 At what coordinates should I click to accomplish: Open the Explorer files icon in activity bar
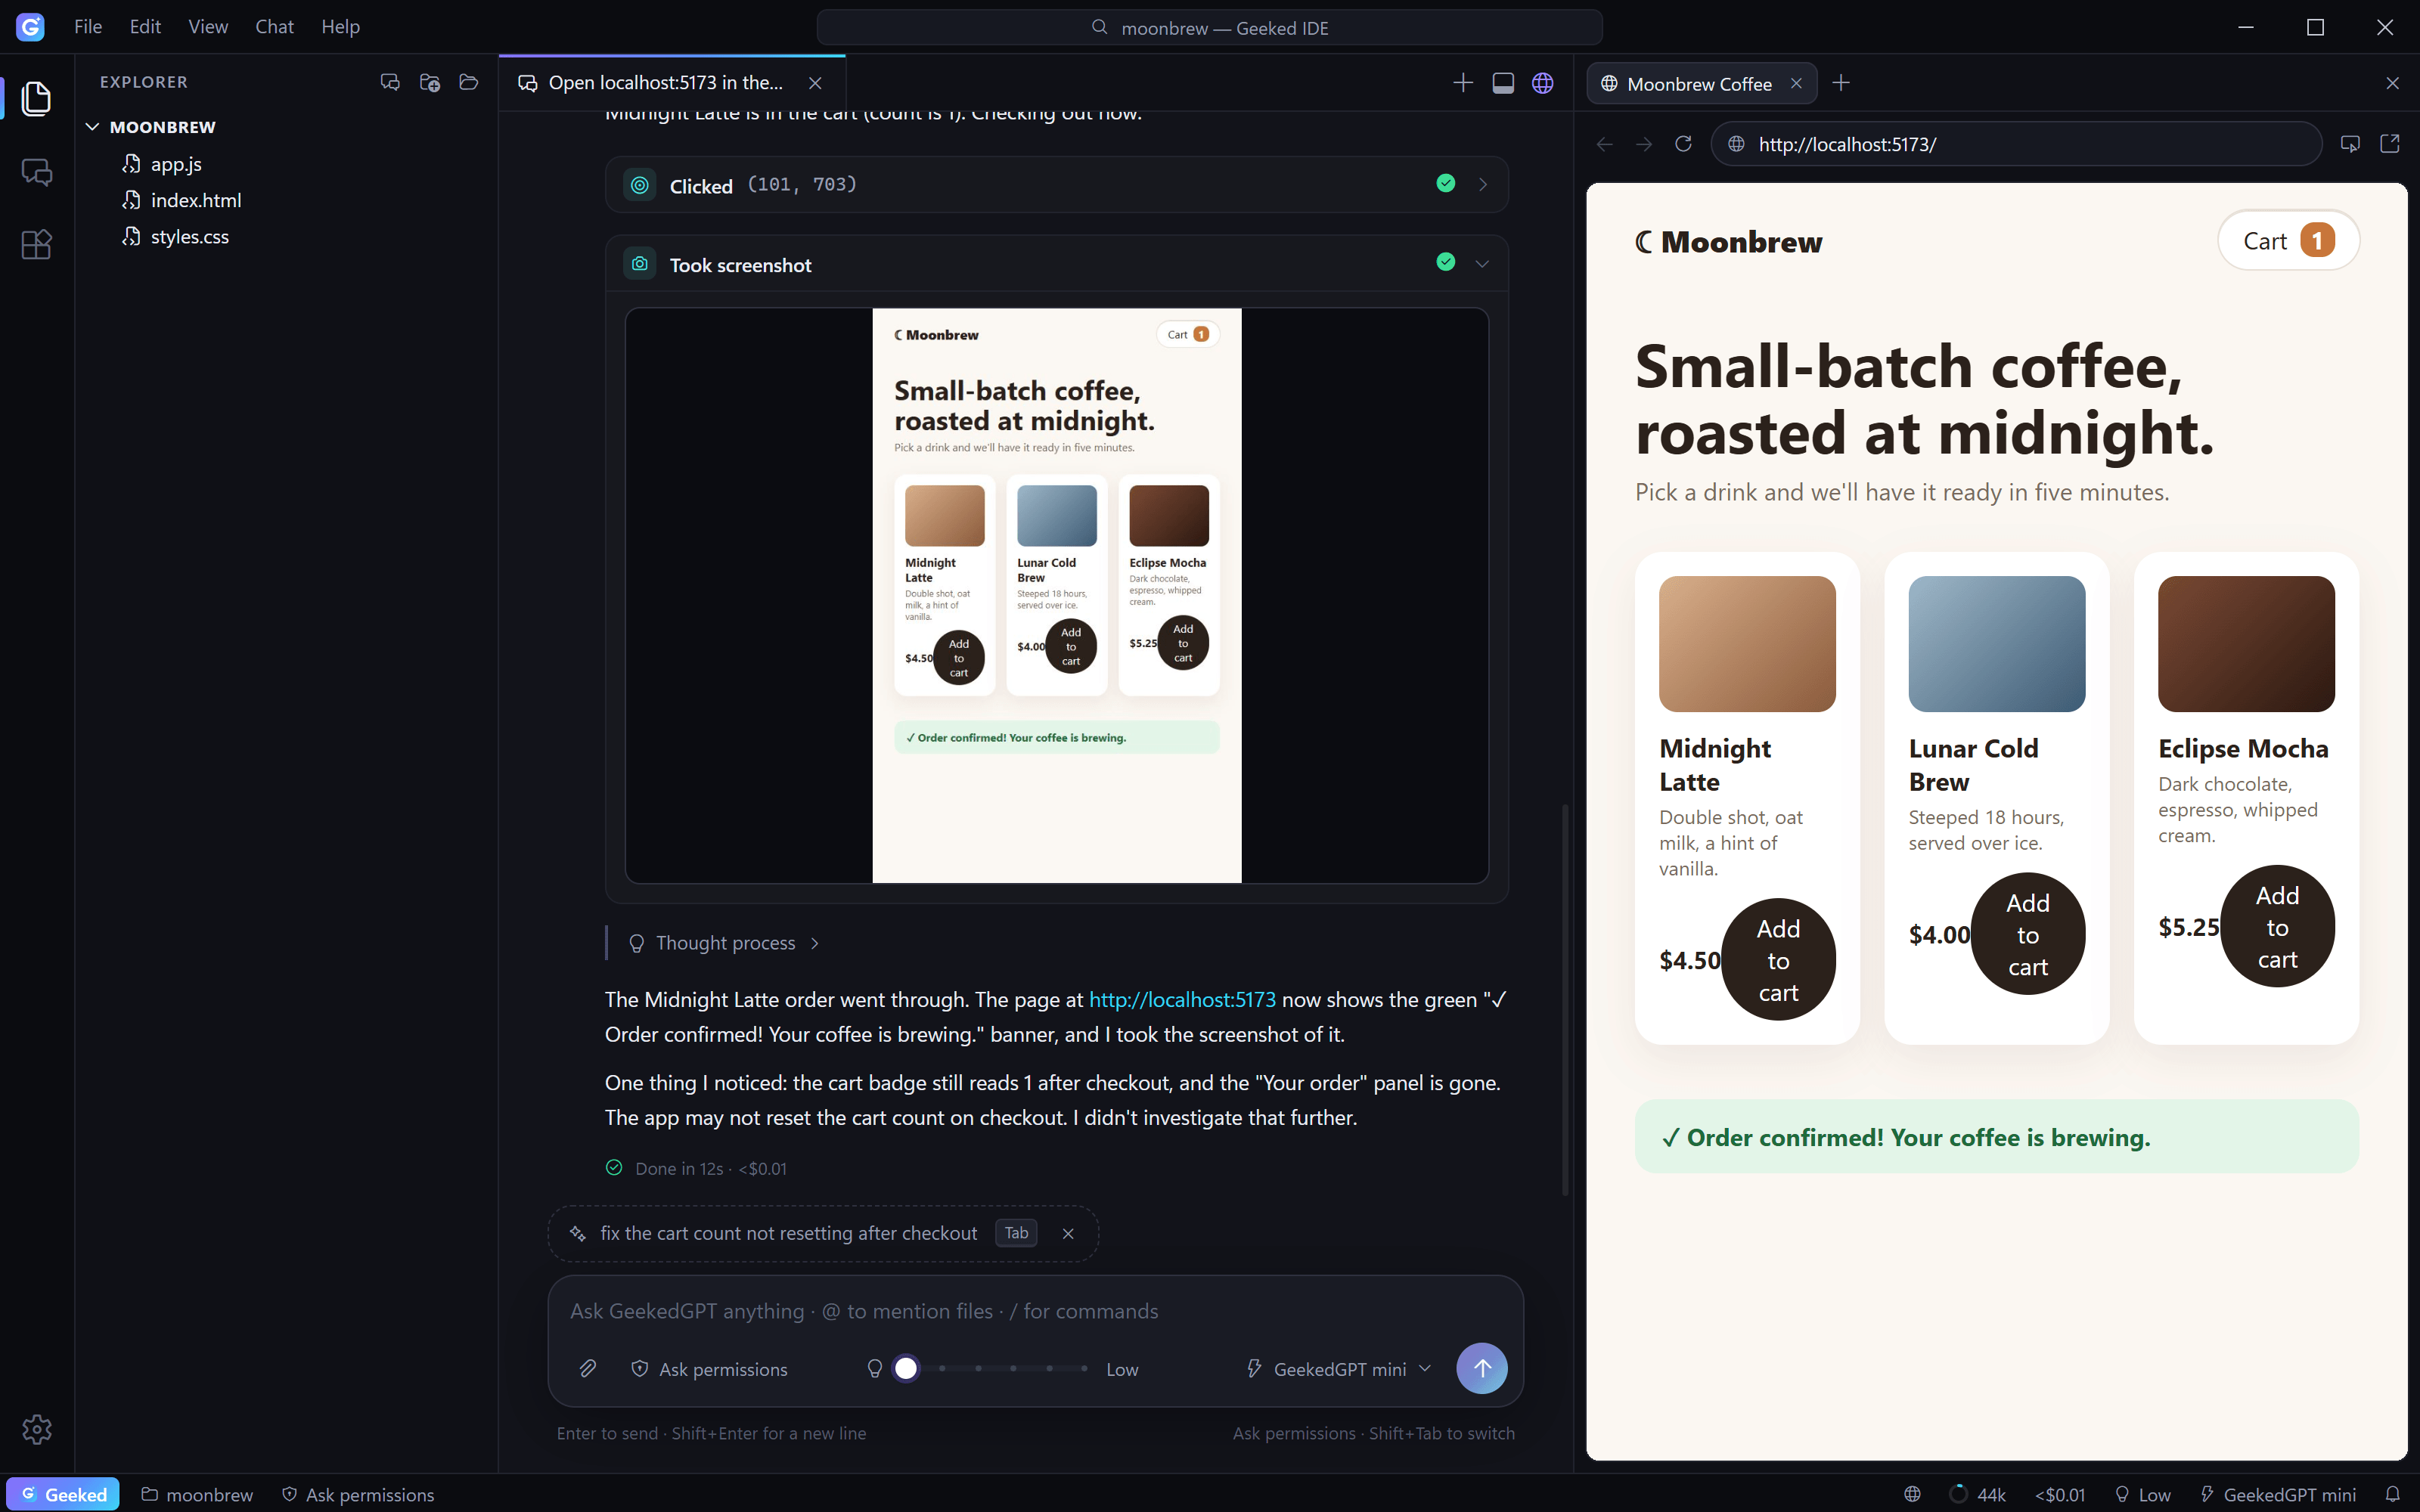coord(37,98)
